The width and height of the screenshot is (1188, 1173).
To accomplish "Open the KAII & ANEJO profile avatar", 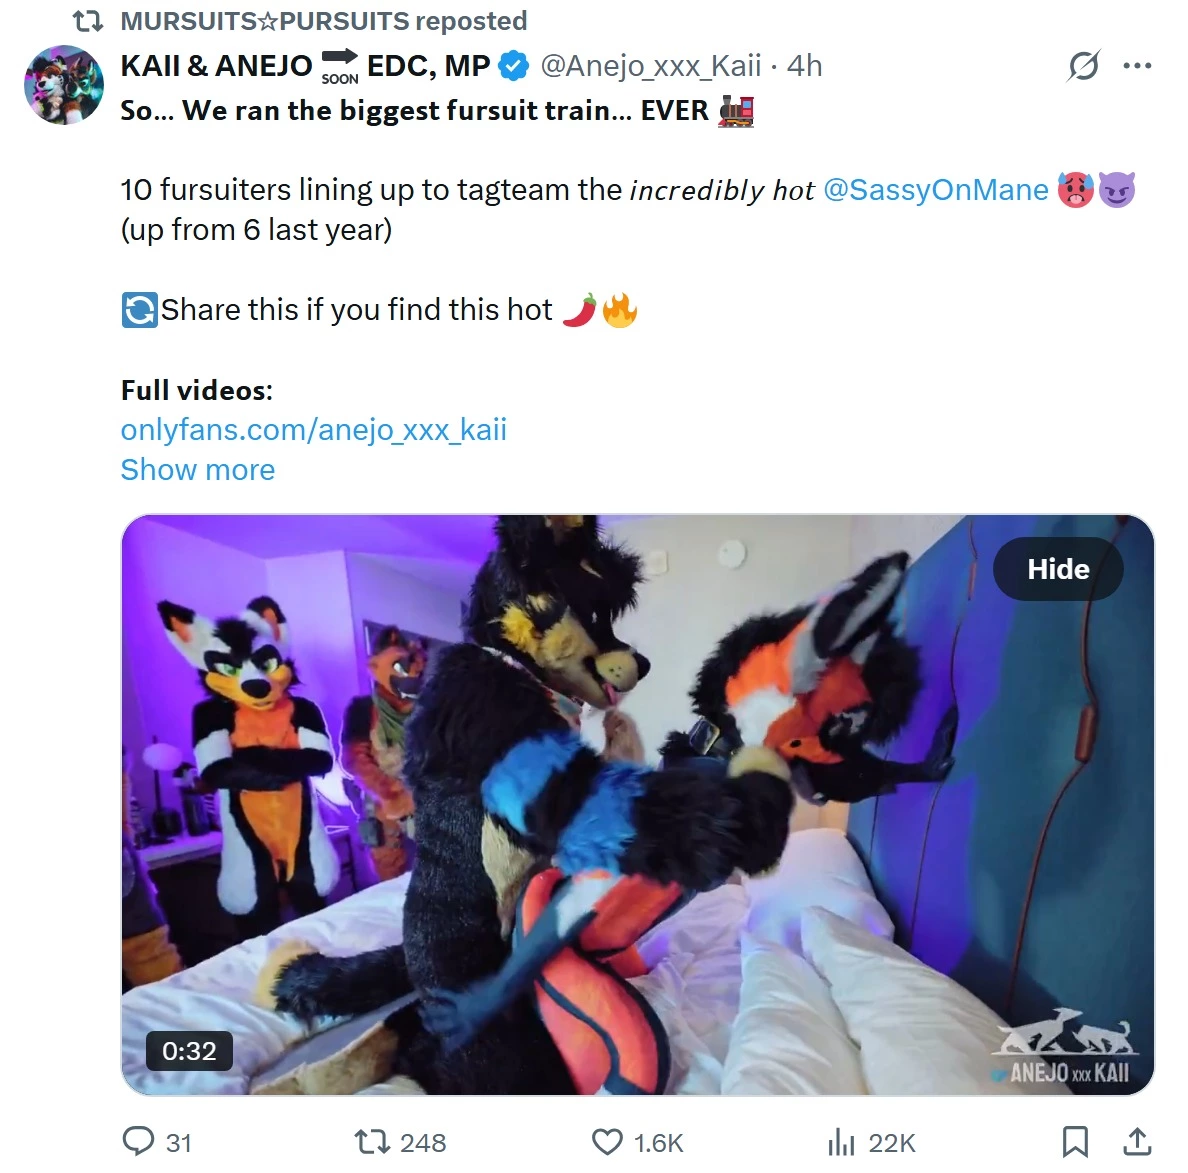I will [64, 84].
